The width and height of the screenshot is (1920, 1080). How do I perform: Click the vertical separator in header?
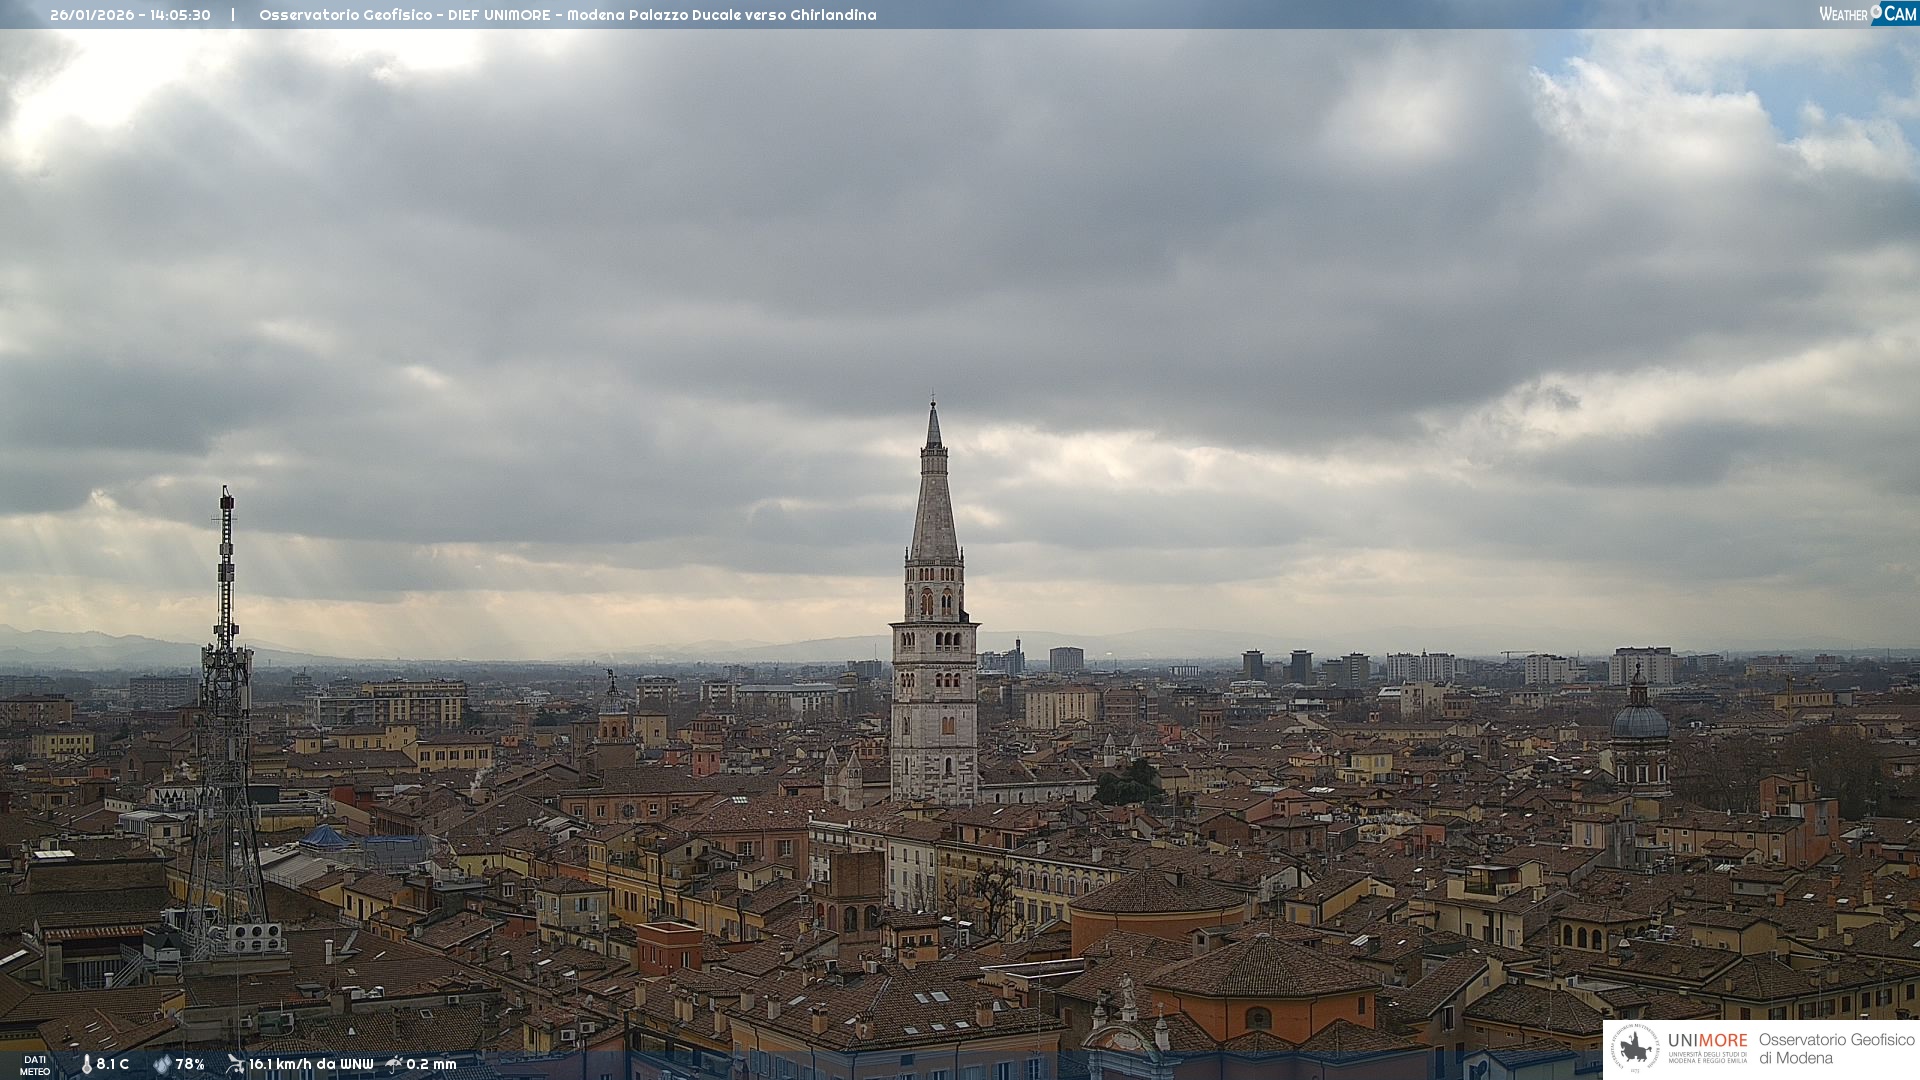233,15
